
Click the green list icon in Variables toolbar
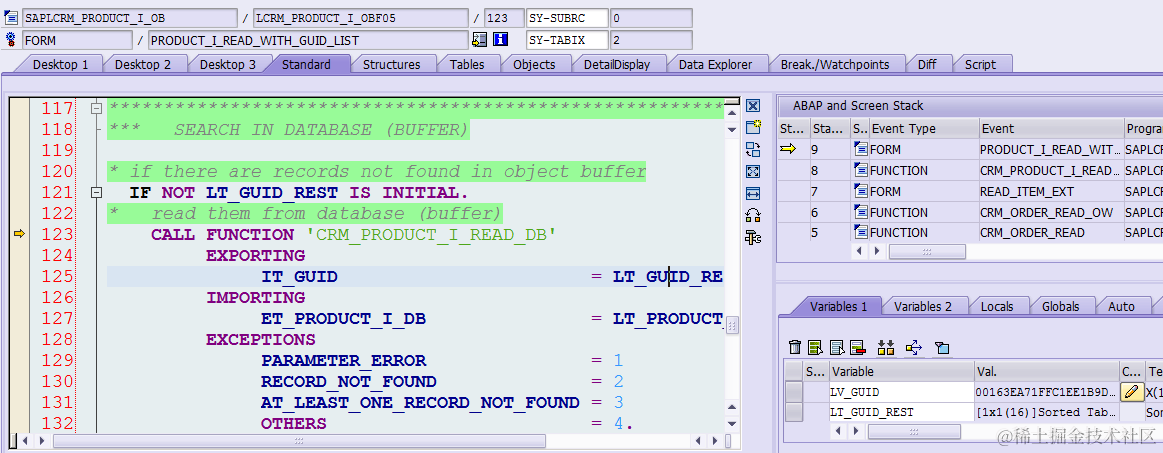[816, 347]
